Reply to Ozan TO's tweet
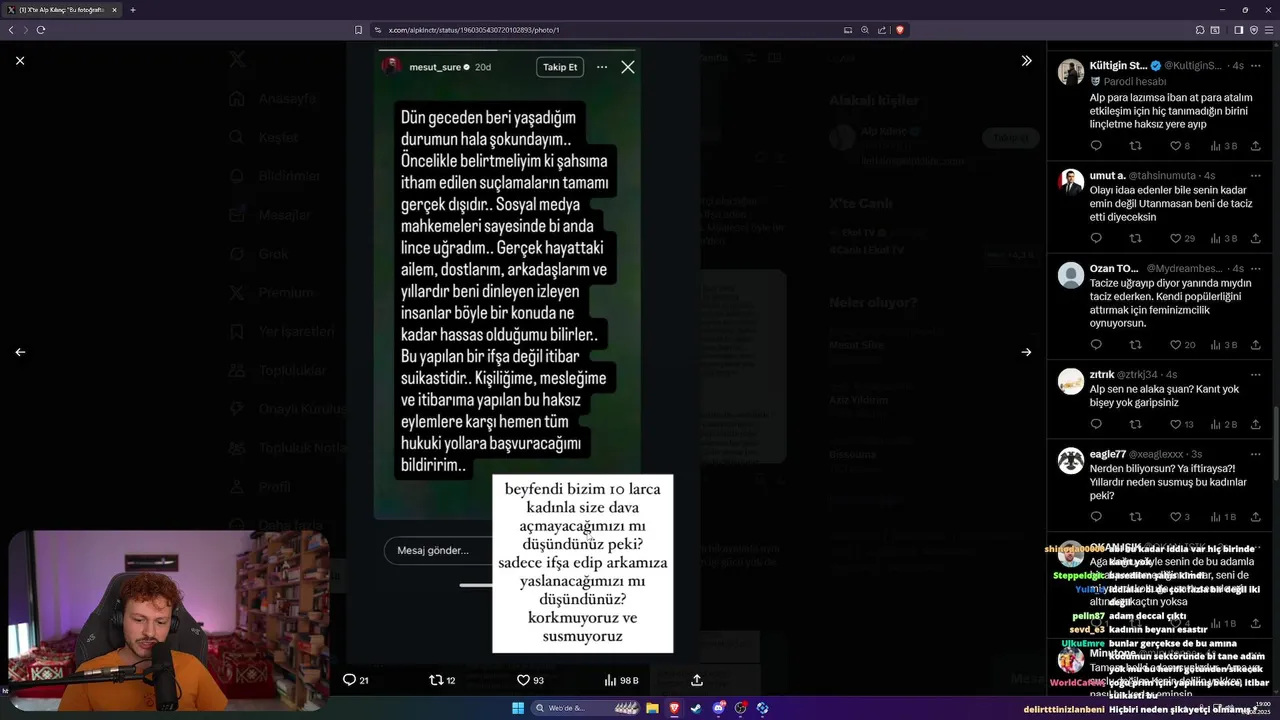 pos(1096,345)
